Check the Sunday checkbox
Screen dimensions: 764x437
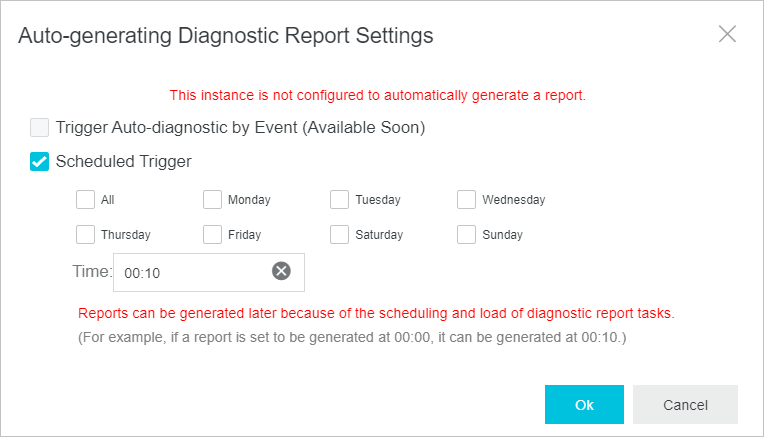coord(466,235)
